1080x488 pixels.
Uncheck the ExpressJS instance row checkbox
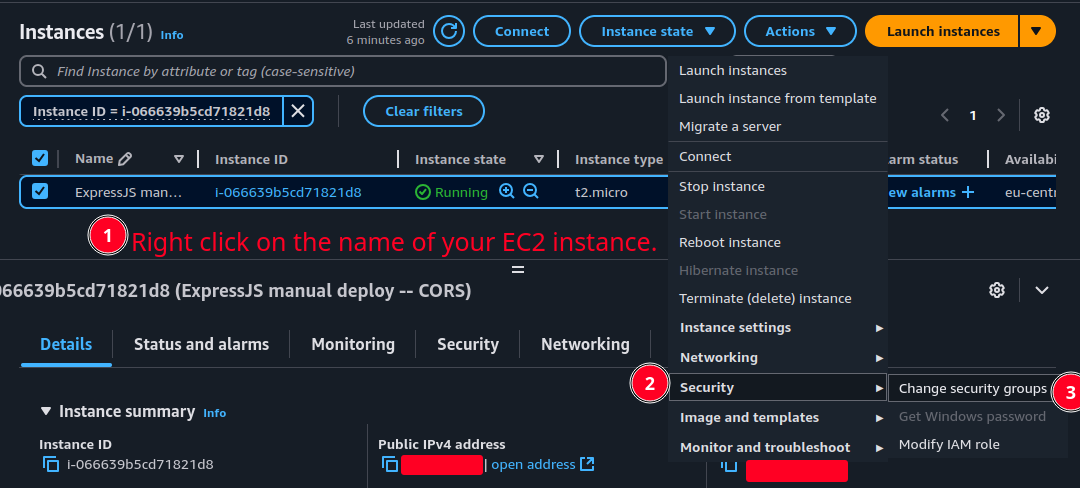click(x=40, y=191)
